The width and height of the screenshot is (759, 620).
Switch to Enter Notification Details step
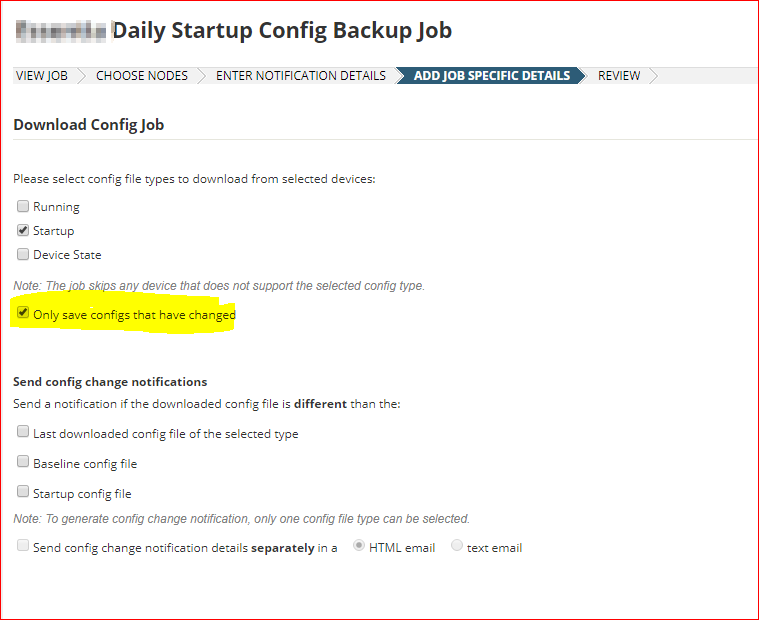(301, 76)
